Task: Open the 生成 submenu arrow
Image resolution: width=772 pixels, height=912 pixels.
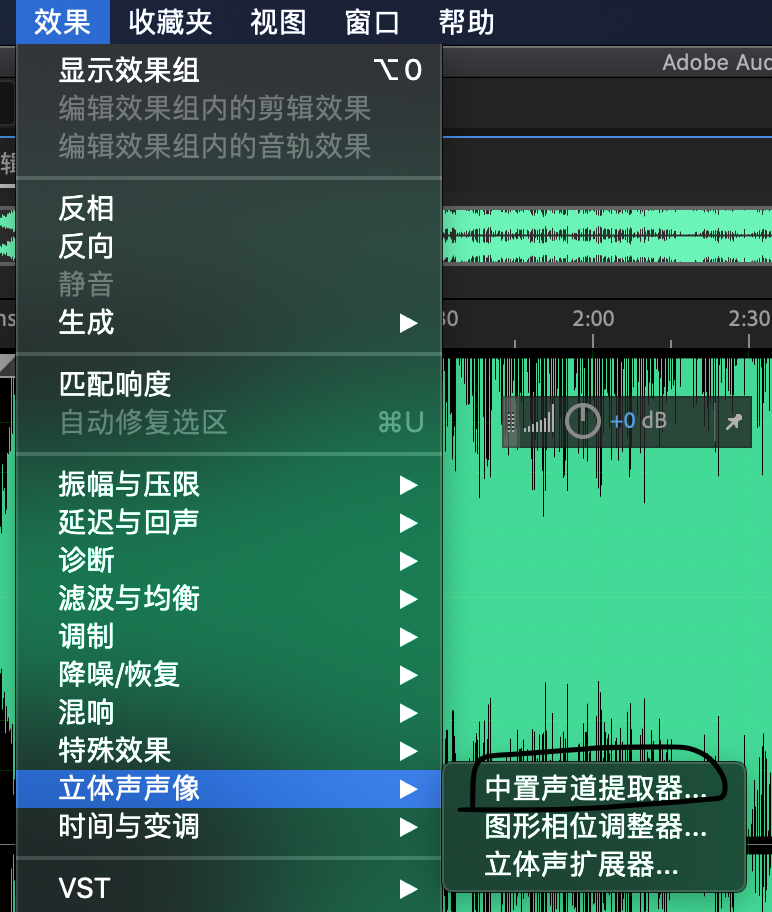Action: pyautogui.click(x=407, y=323)
